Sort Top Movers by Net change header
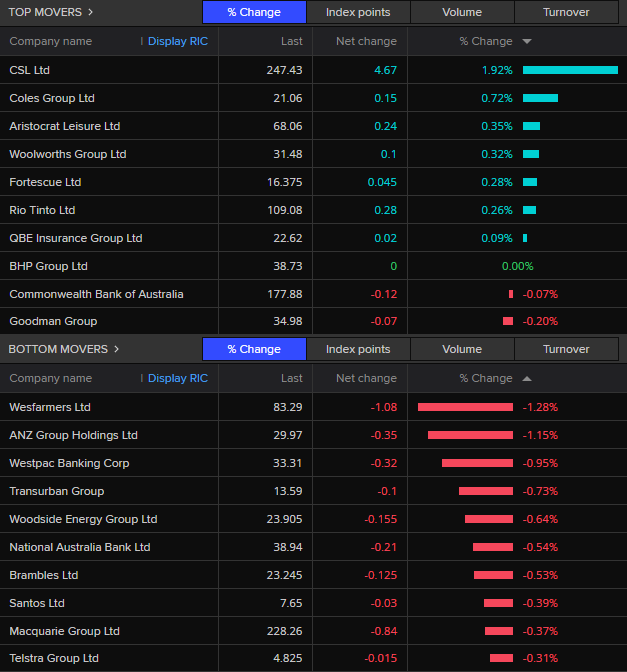Viewport: 627px width, 672px height. [x=366, y=41]
